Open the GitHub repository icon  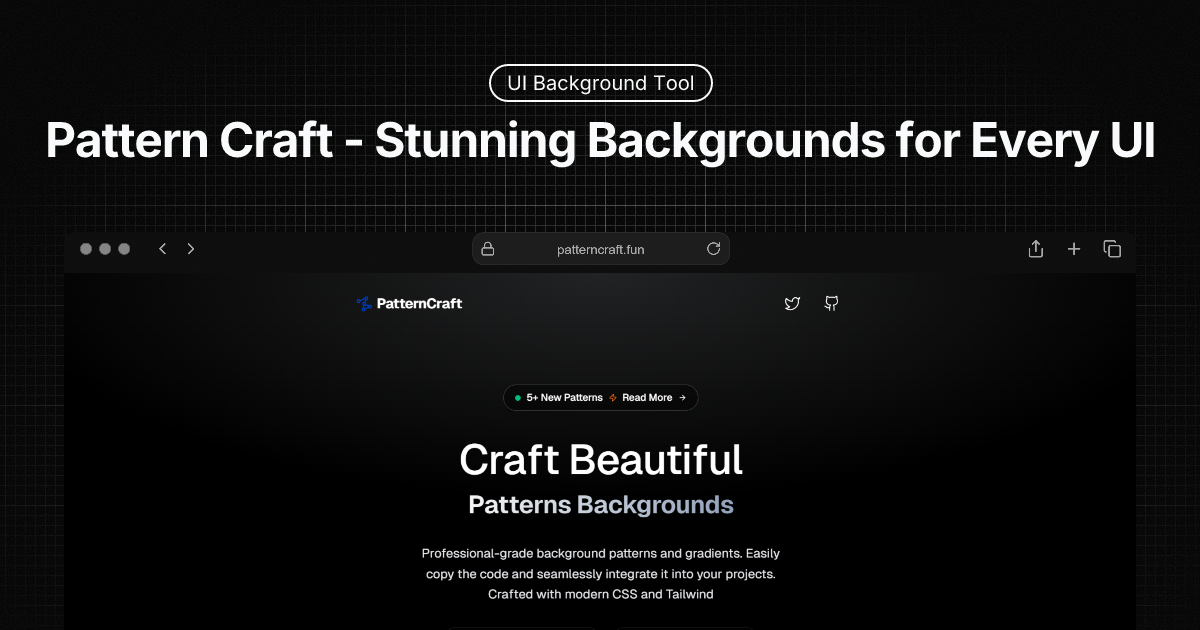pos(831,303)
